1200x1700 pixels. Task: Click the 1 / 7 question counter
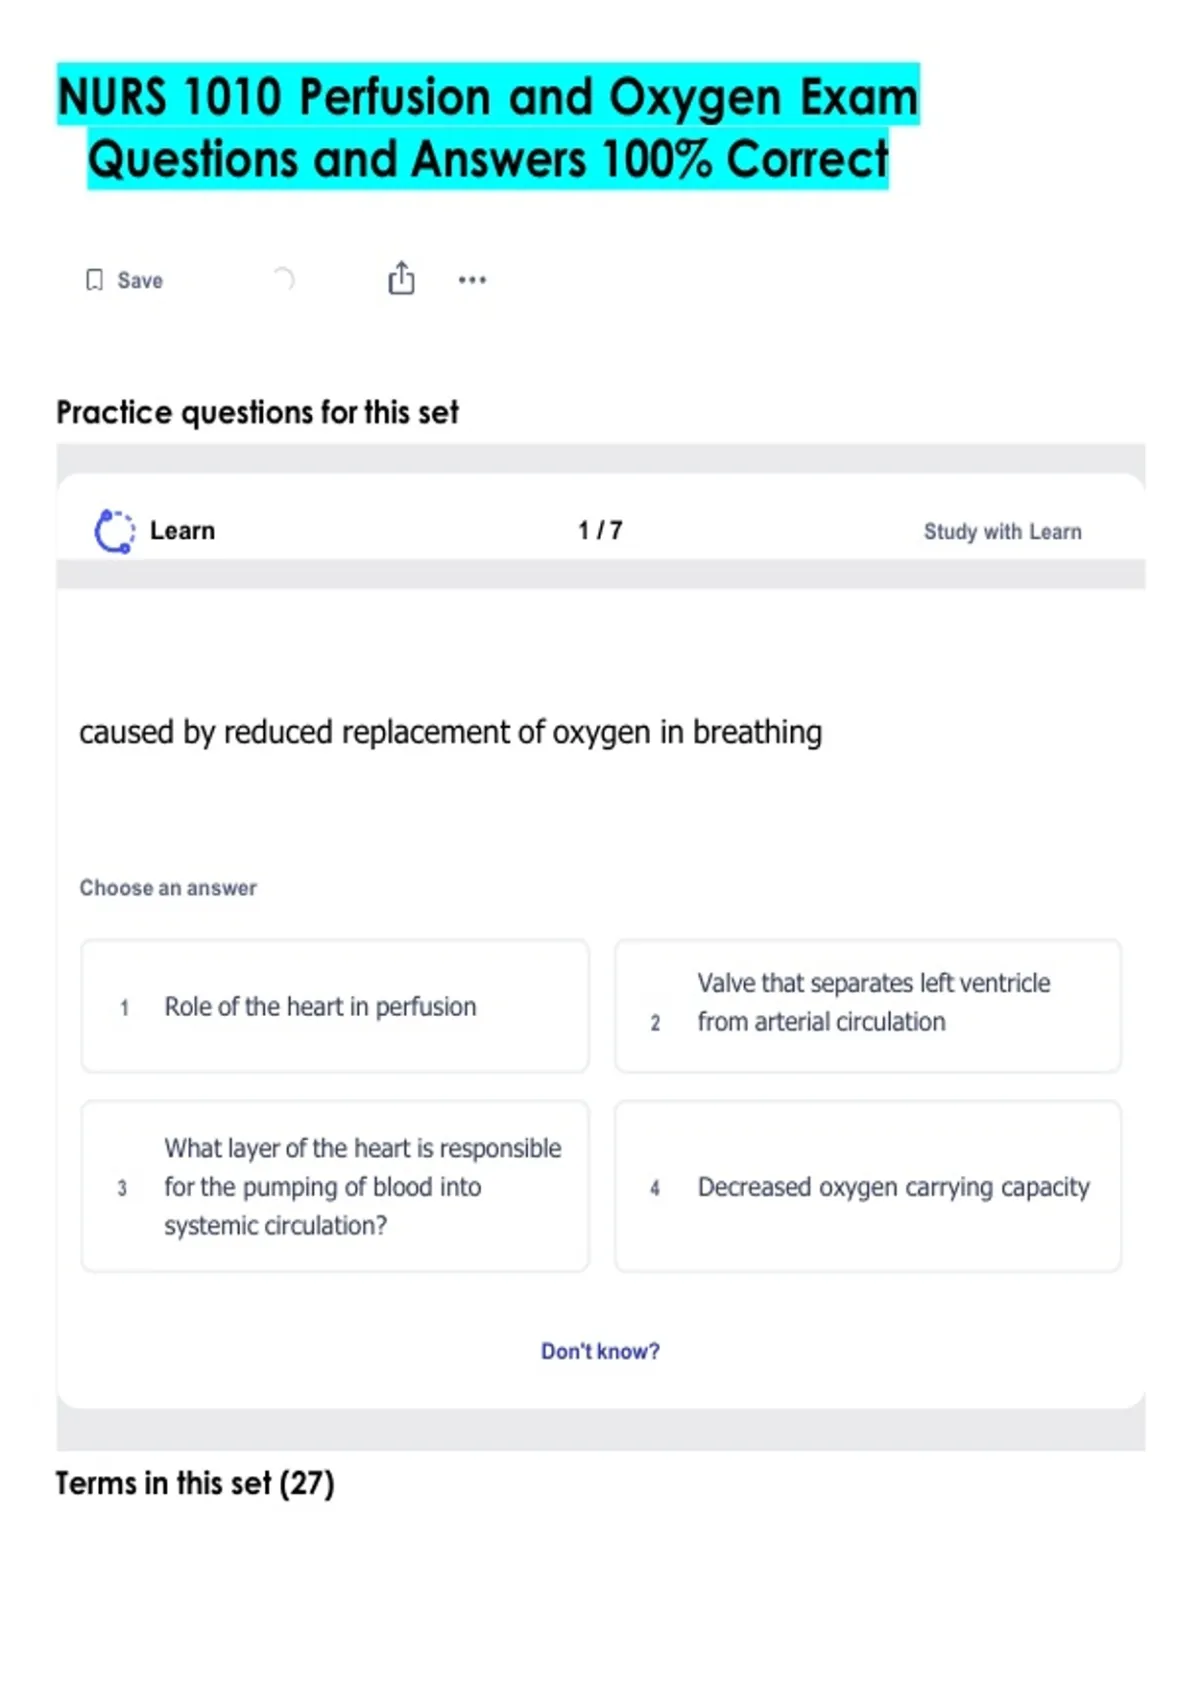tap(600, 530)
